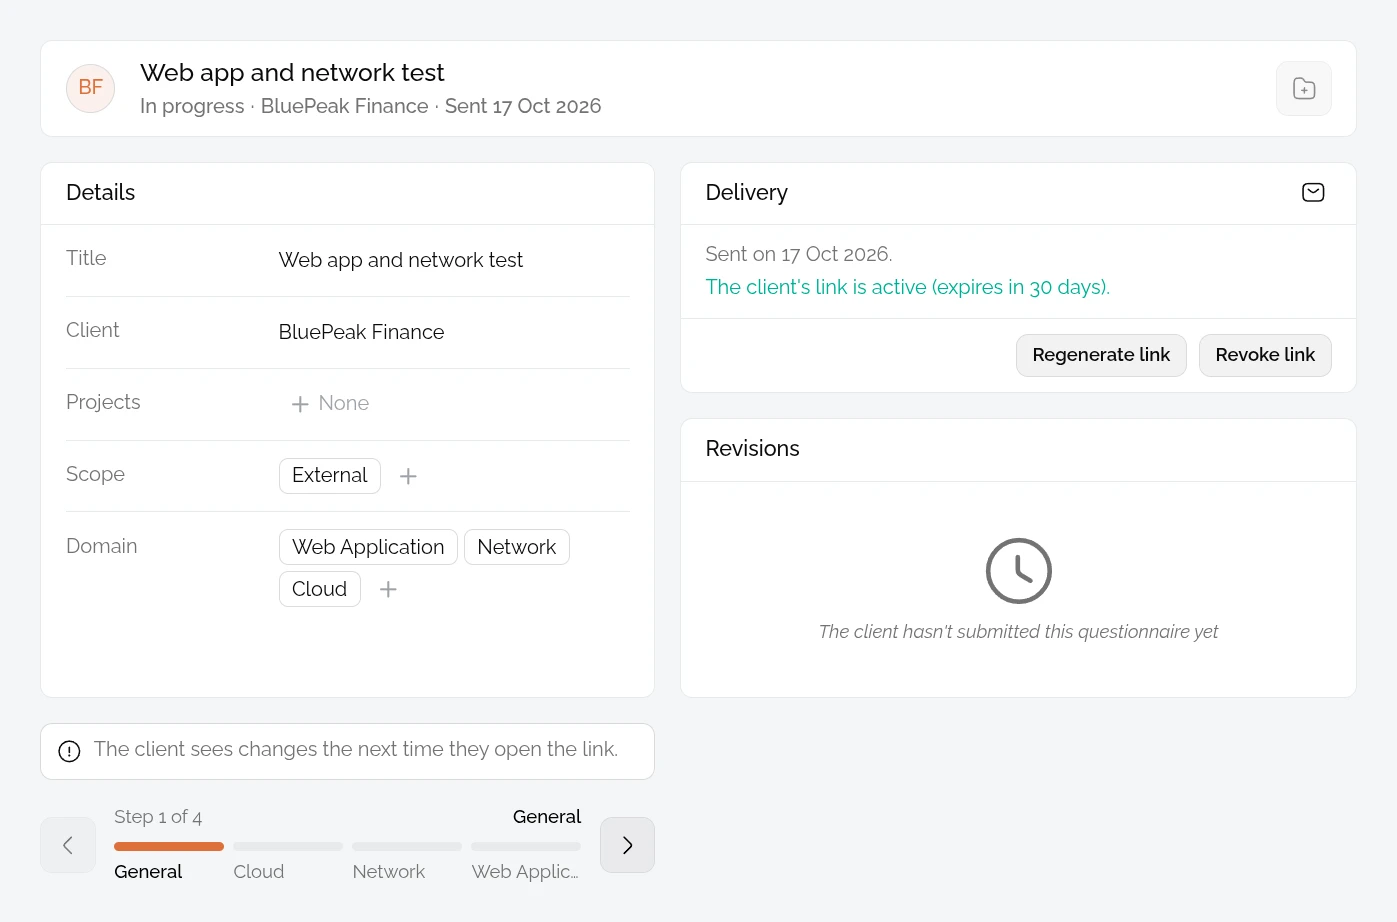Switch to the Cloud step tab
The width and height of the screenshot is (1397, 922).
click(259, 871)
